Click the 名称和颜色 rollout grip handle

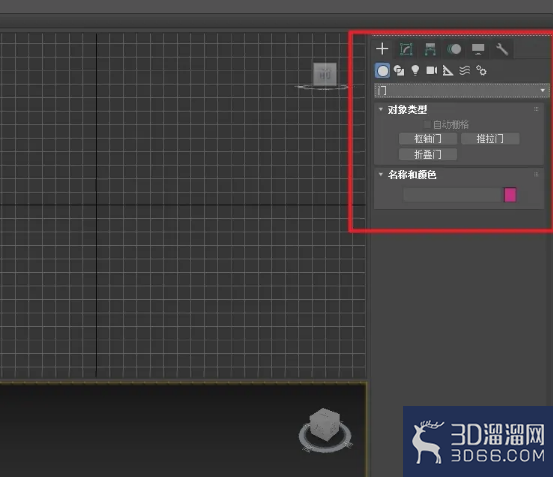coord(536,174)
